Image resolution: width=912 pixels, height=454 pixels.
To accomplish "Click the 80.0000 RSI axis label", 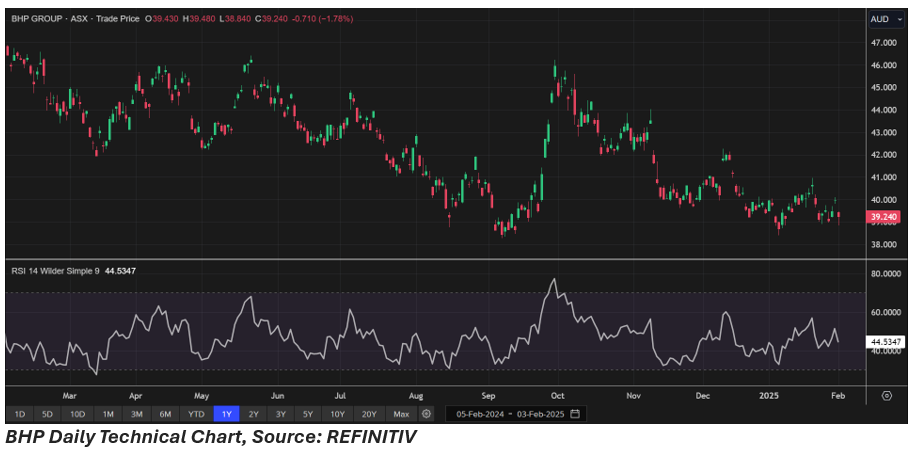I will 886,274.
